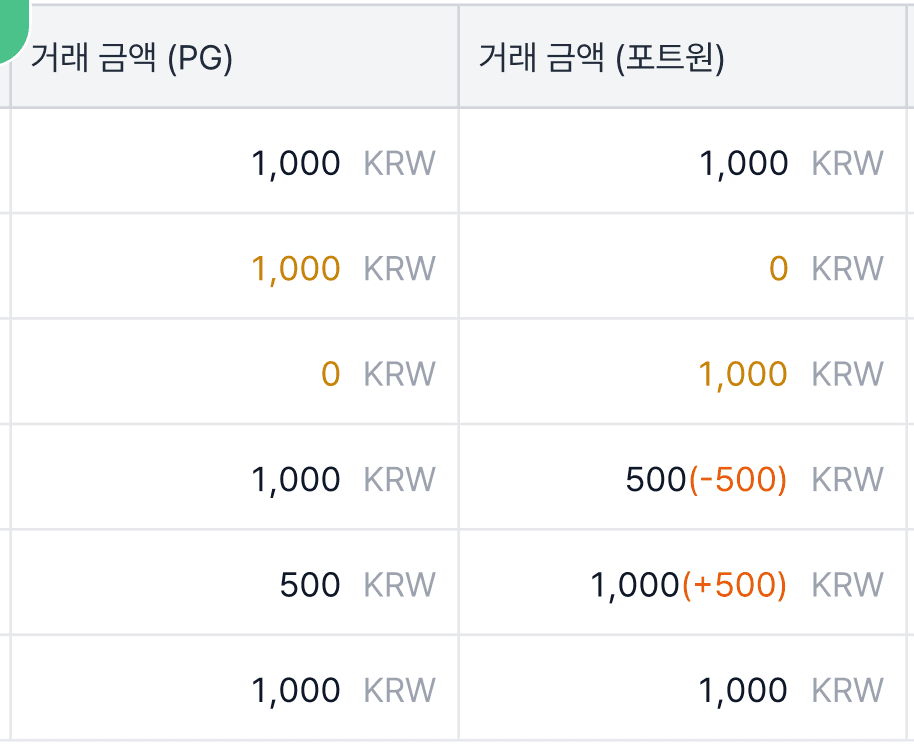This screenshot has height=746, width=914.
Task: Click the 거래 금액 (PG) column header
Action: 132,58
